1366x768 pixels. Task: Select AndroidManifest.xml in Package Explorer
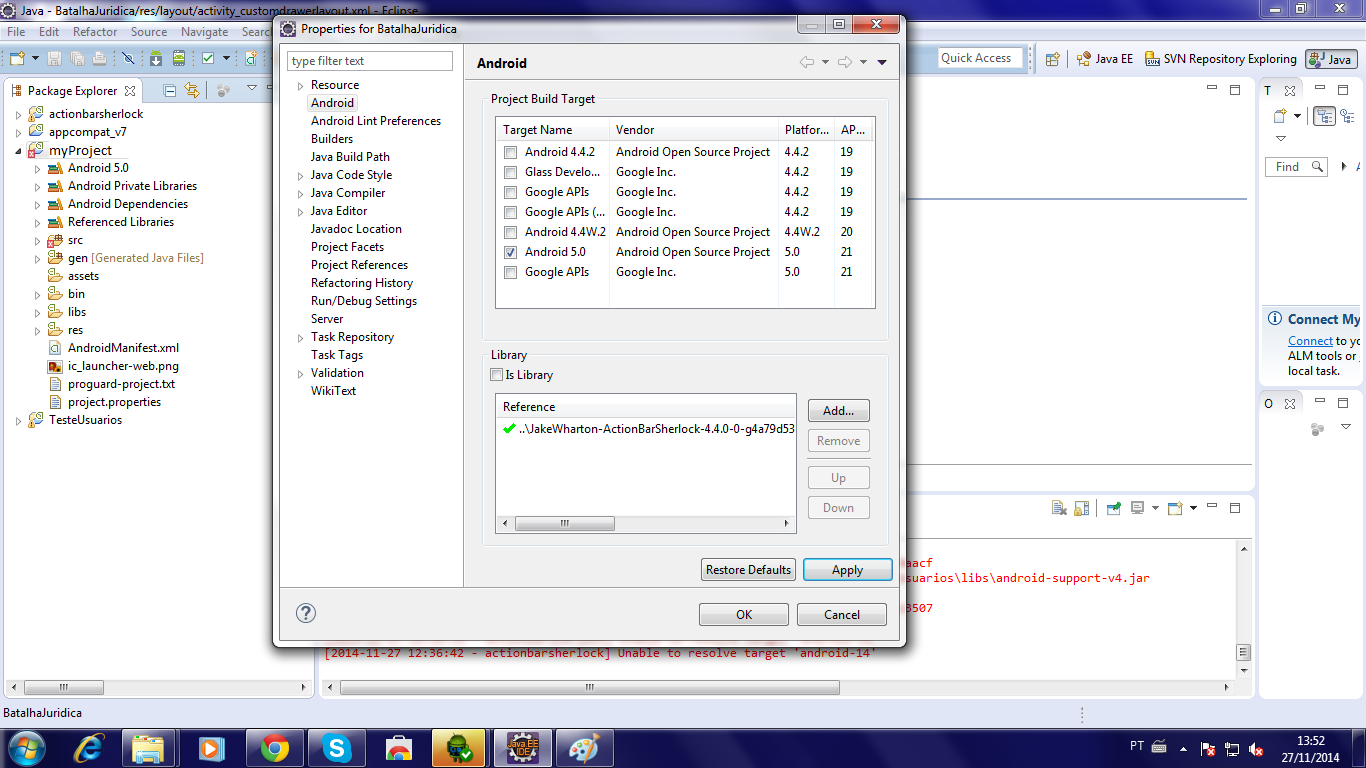coord(123,348)
